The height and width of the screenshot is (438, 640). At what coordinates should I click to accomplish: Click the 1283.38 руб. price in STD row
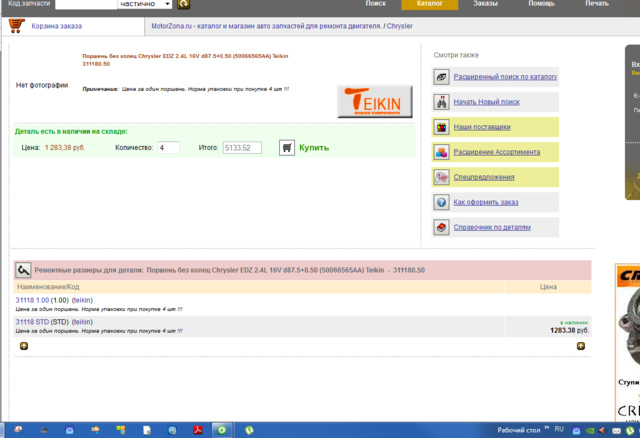click(x=569, y=330)
